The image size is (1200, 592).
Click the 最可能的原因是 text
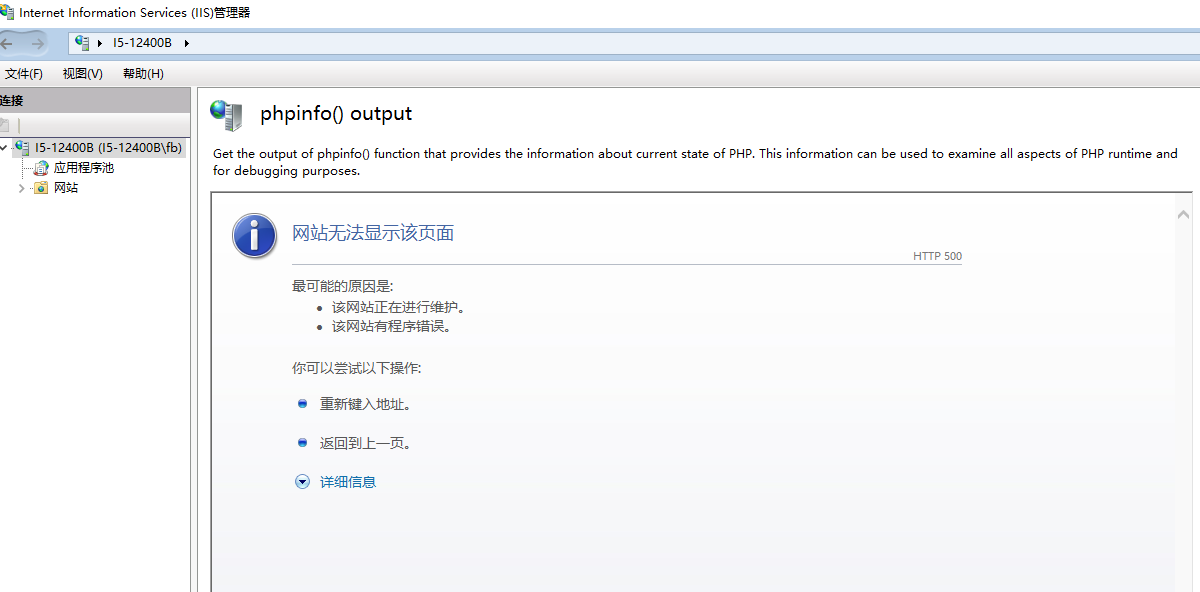pos(343,286)
